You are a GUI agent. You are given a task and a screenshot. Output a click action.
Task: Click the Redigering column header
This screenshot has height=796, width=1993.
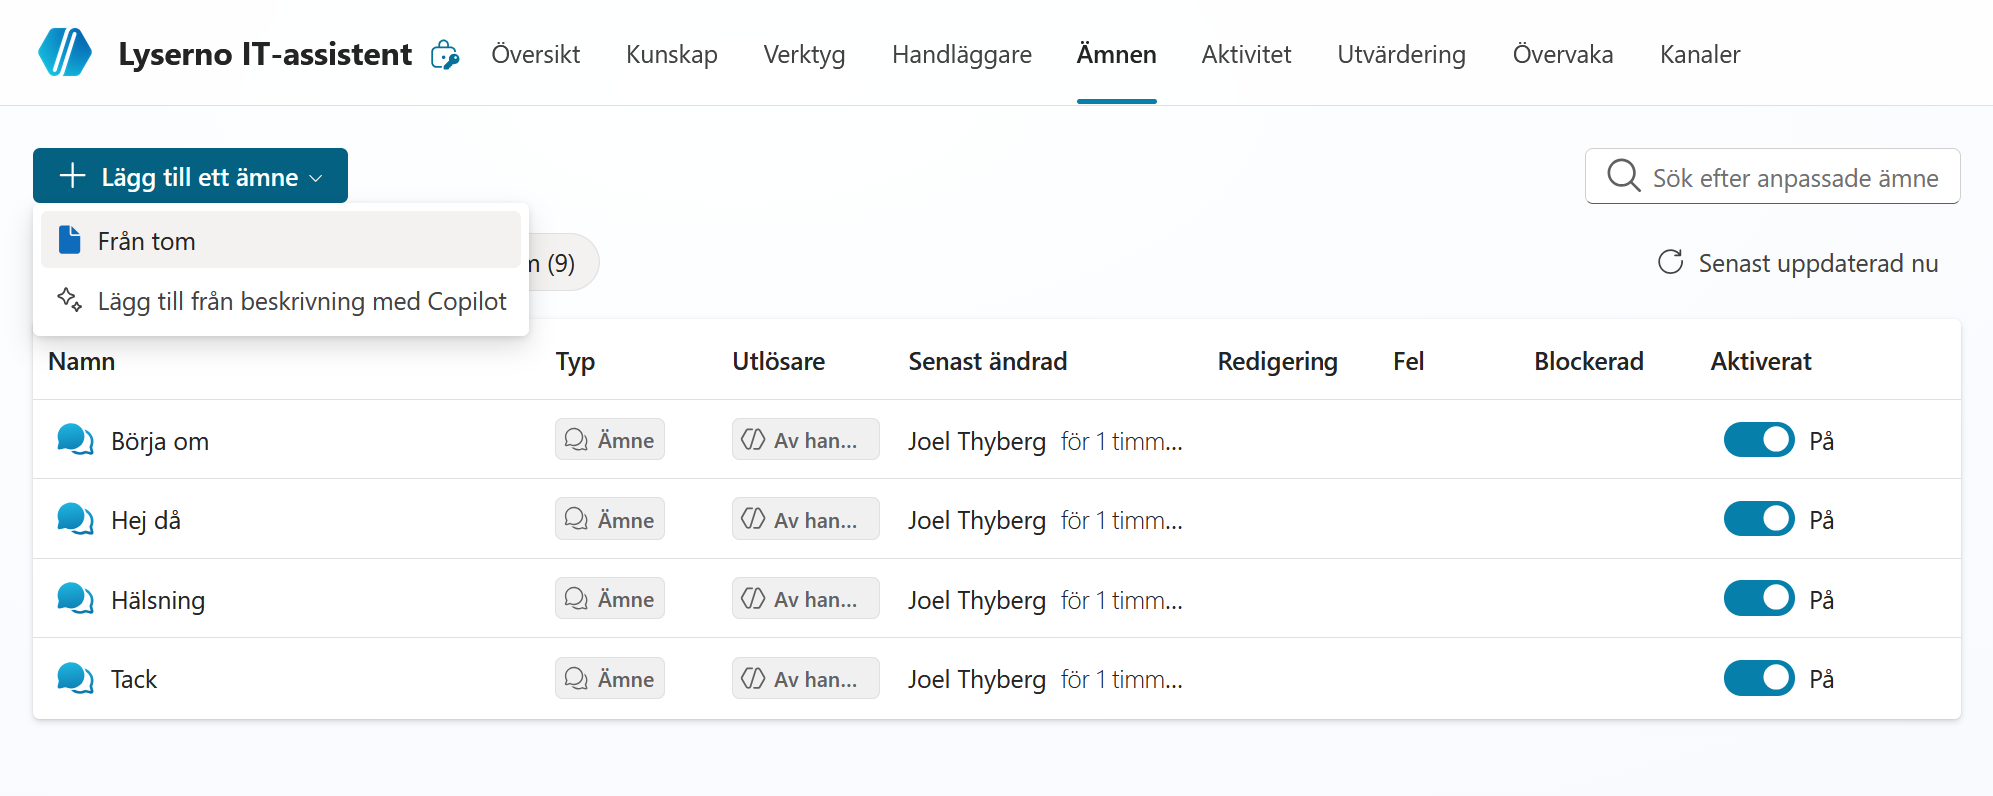click(x=1277, y=361)
